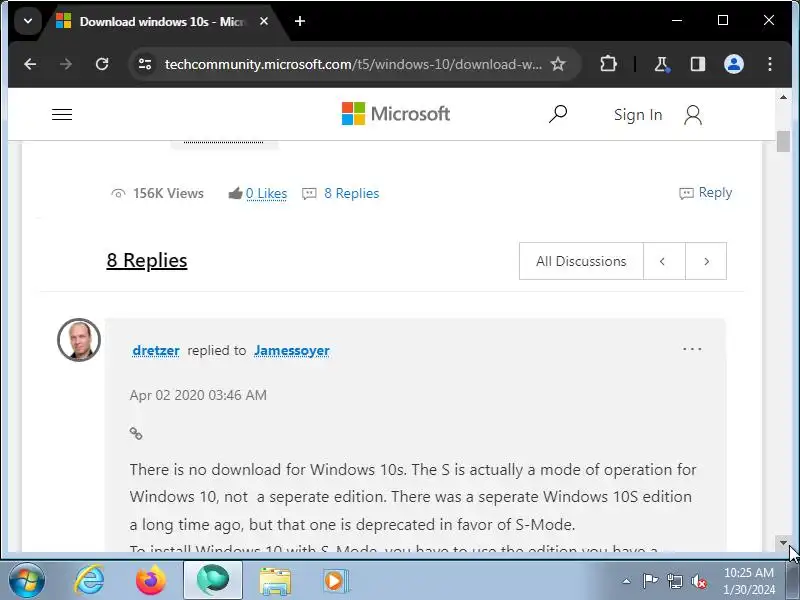Open the tab search dropdown
The height and width of the screenshot is (600, 800).
(28, 21)
